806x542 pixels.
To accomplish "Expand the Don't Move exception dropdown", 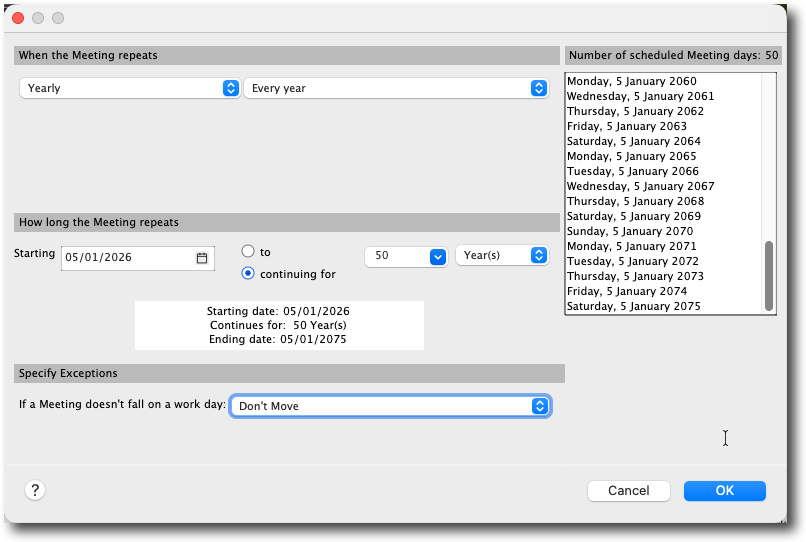I will click(x=390, y=406).
